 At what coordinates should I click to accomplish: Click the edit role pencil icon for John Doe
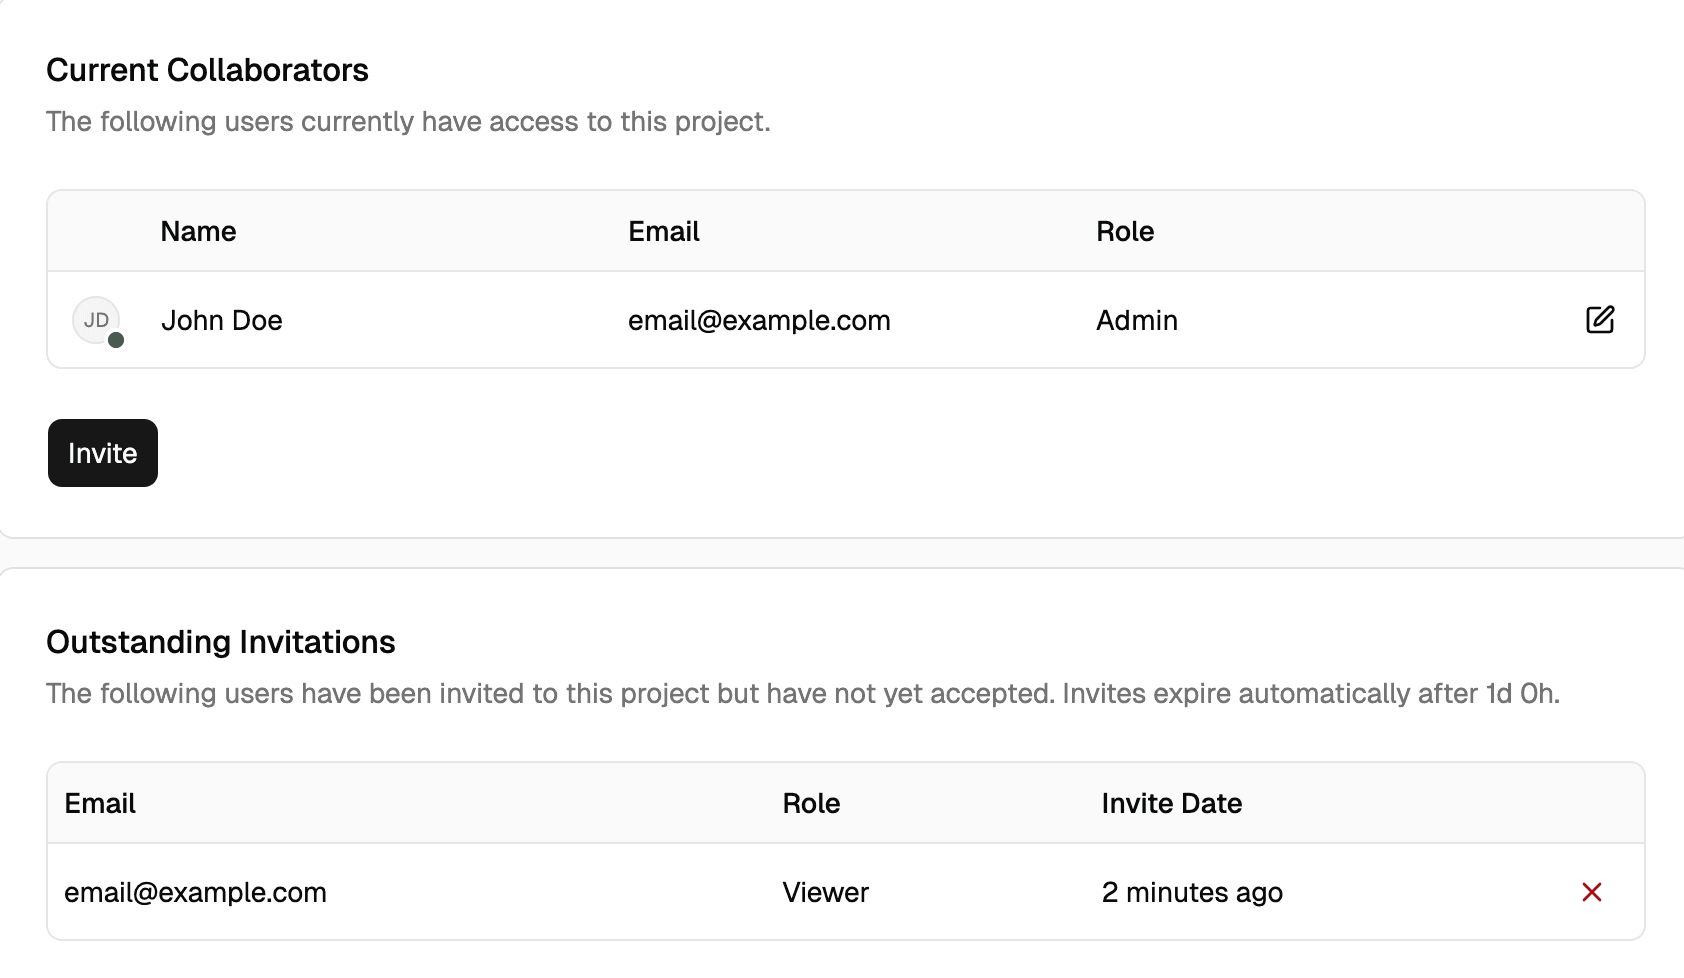click(x=1600, y=320)
